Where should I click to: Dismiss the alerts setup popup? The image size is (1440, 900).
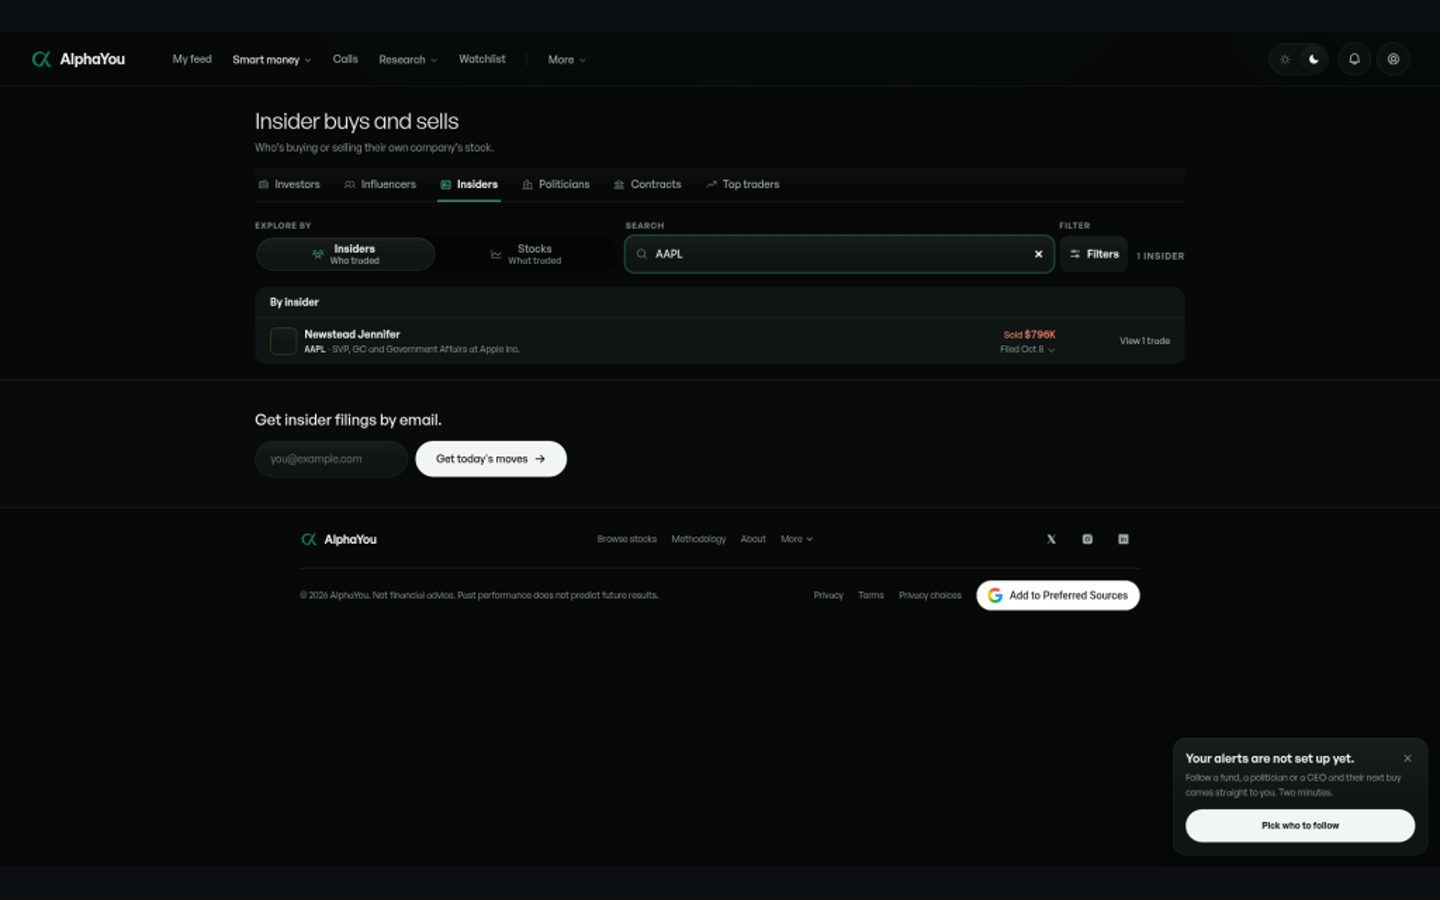click(x=1407, y=758)
